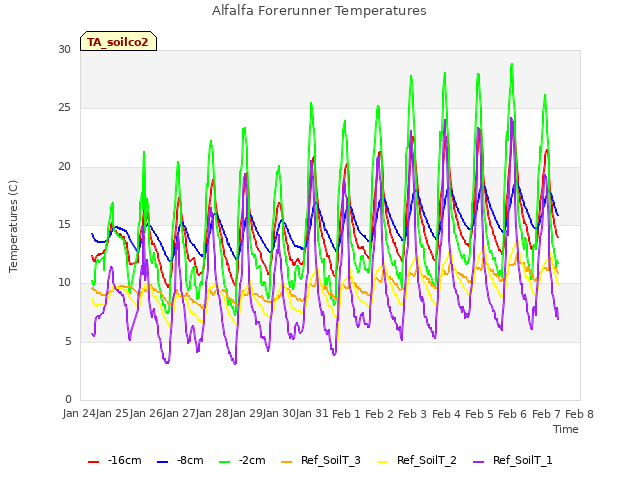Toggle the Ref_SoilT_3 legend entry
The height and width of the screenshot is (480, 640).
click(321, 460)
